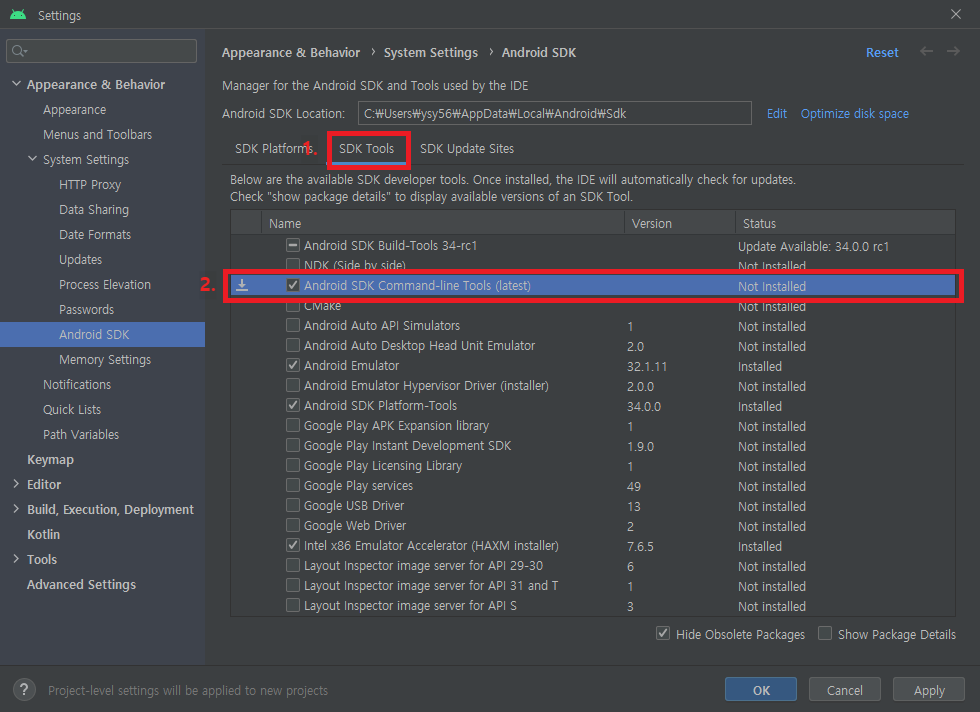Open Data Sharing settings
Image resolution: width=980 pixels, height=712 pixels.
point(94,209)
